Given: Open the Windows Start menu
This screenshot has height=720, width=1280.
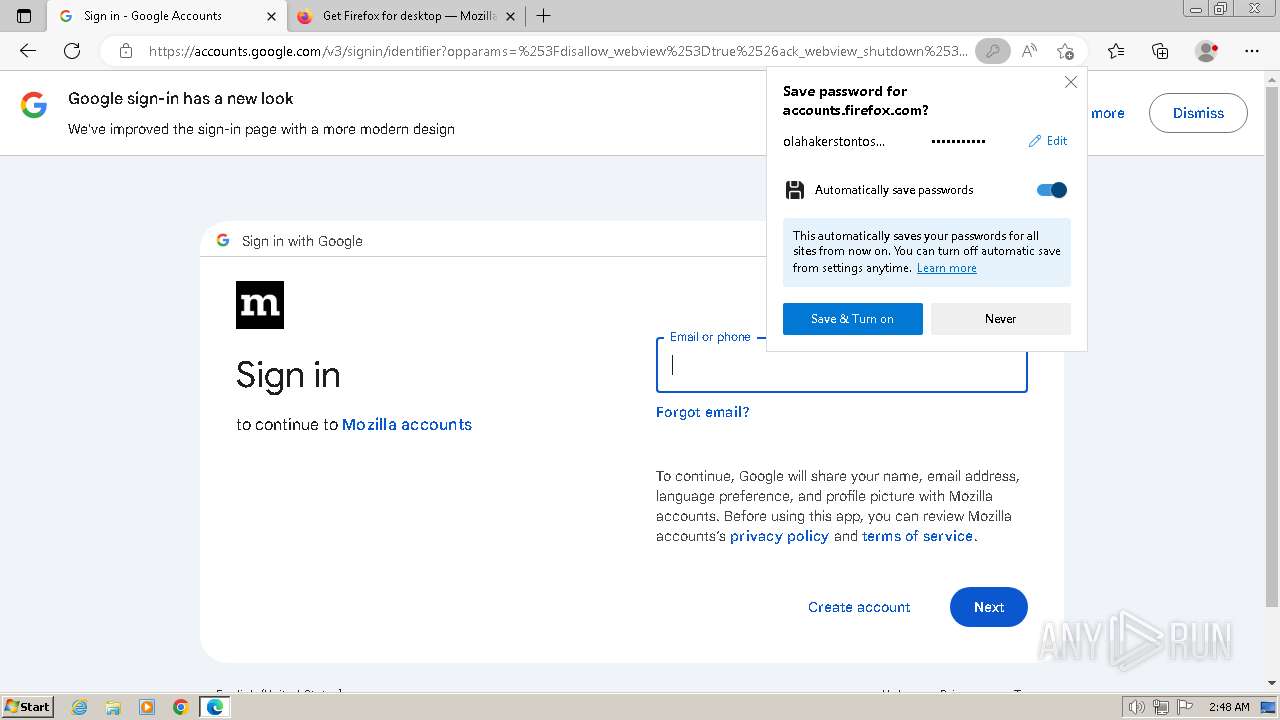Looking at the screenshot, I should (27, 707).
